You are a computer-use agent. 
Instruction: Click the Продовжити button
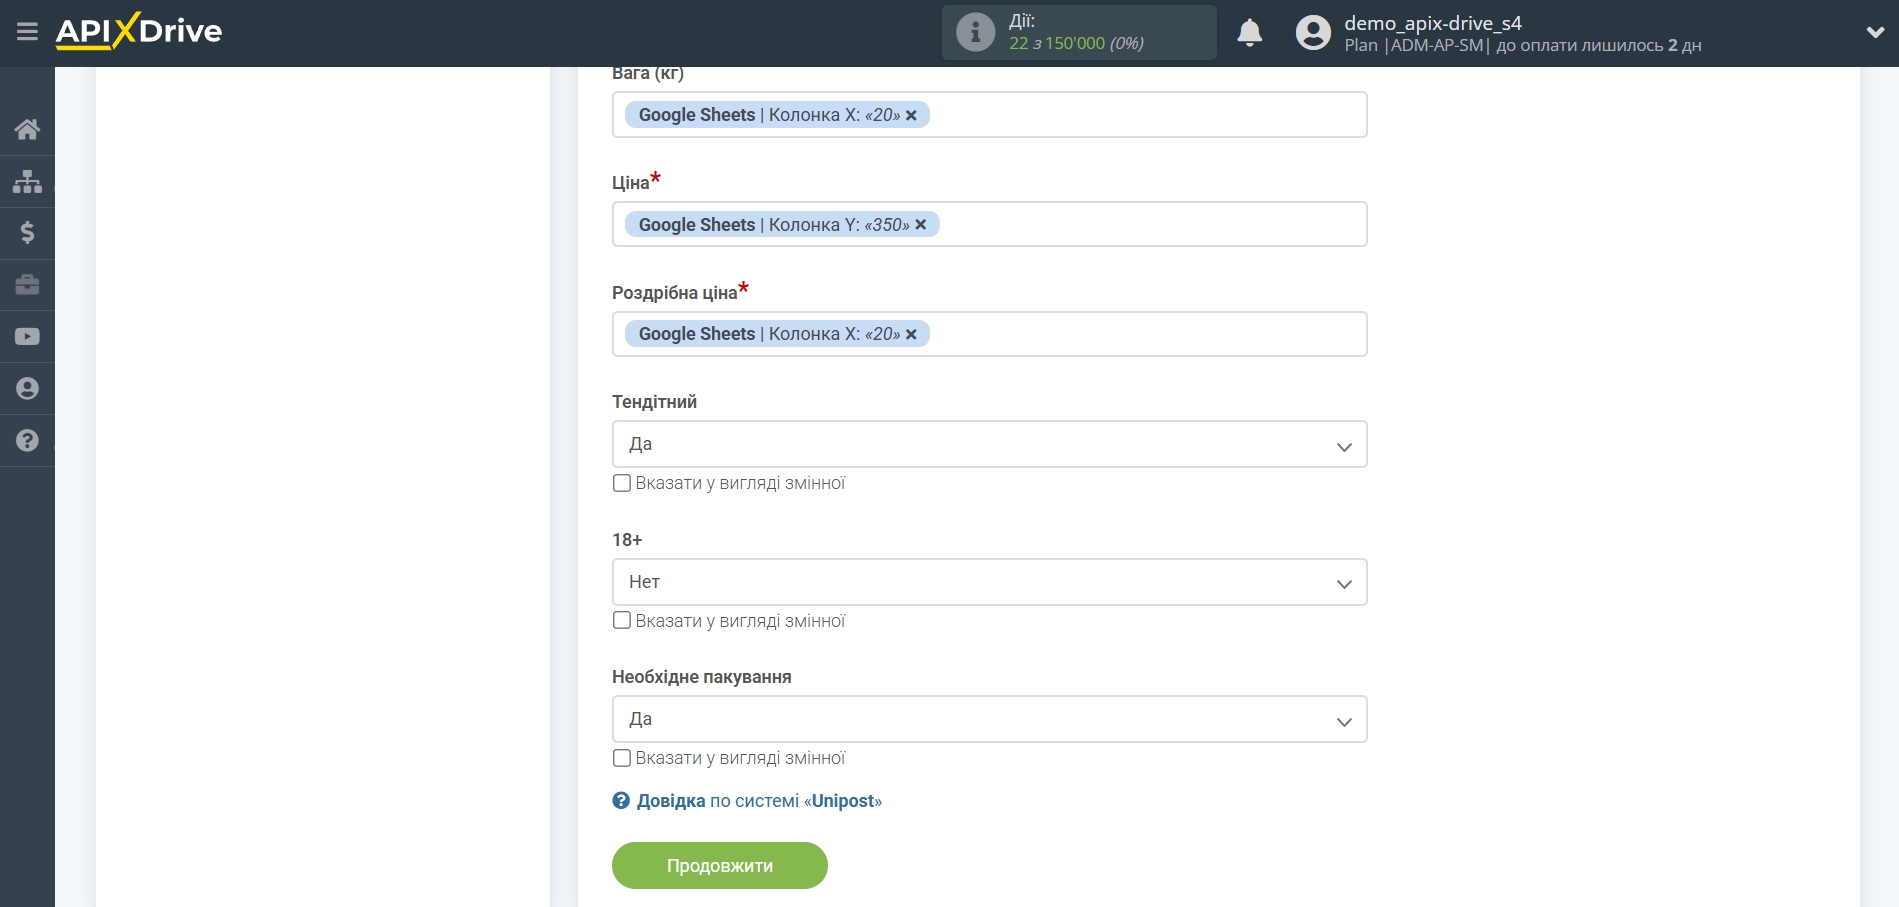(x=719, y=866)
